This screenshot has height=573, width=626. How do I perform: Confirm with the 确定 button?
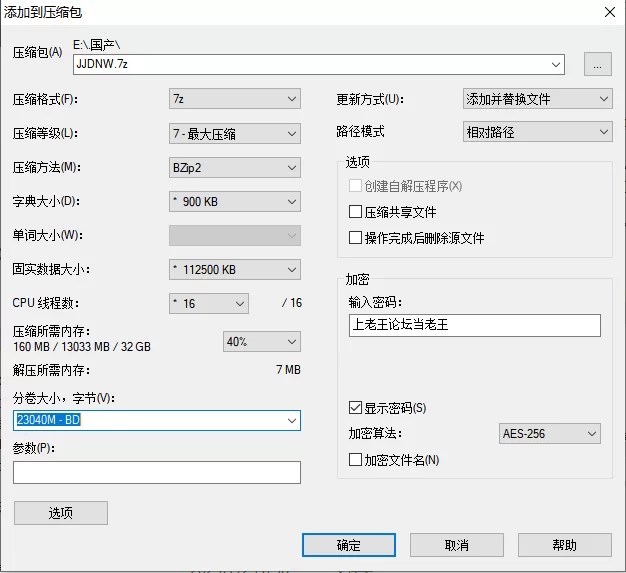click(349, 545)
